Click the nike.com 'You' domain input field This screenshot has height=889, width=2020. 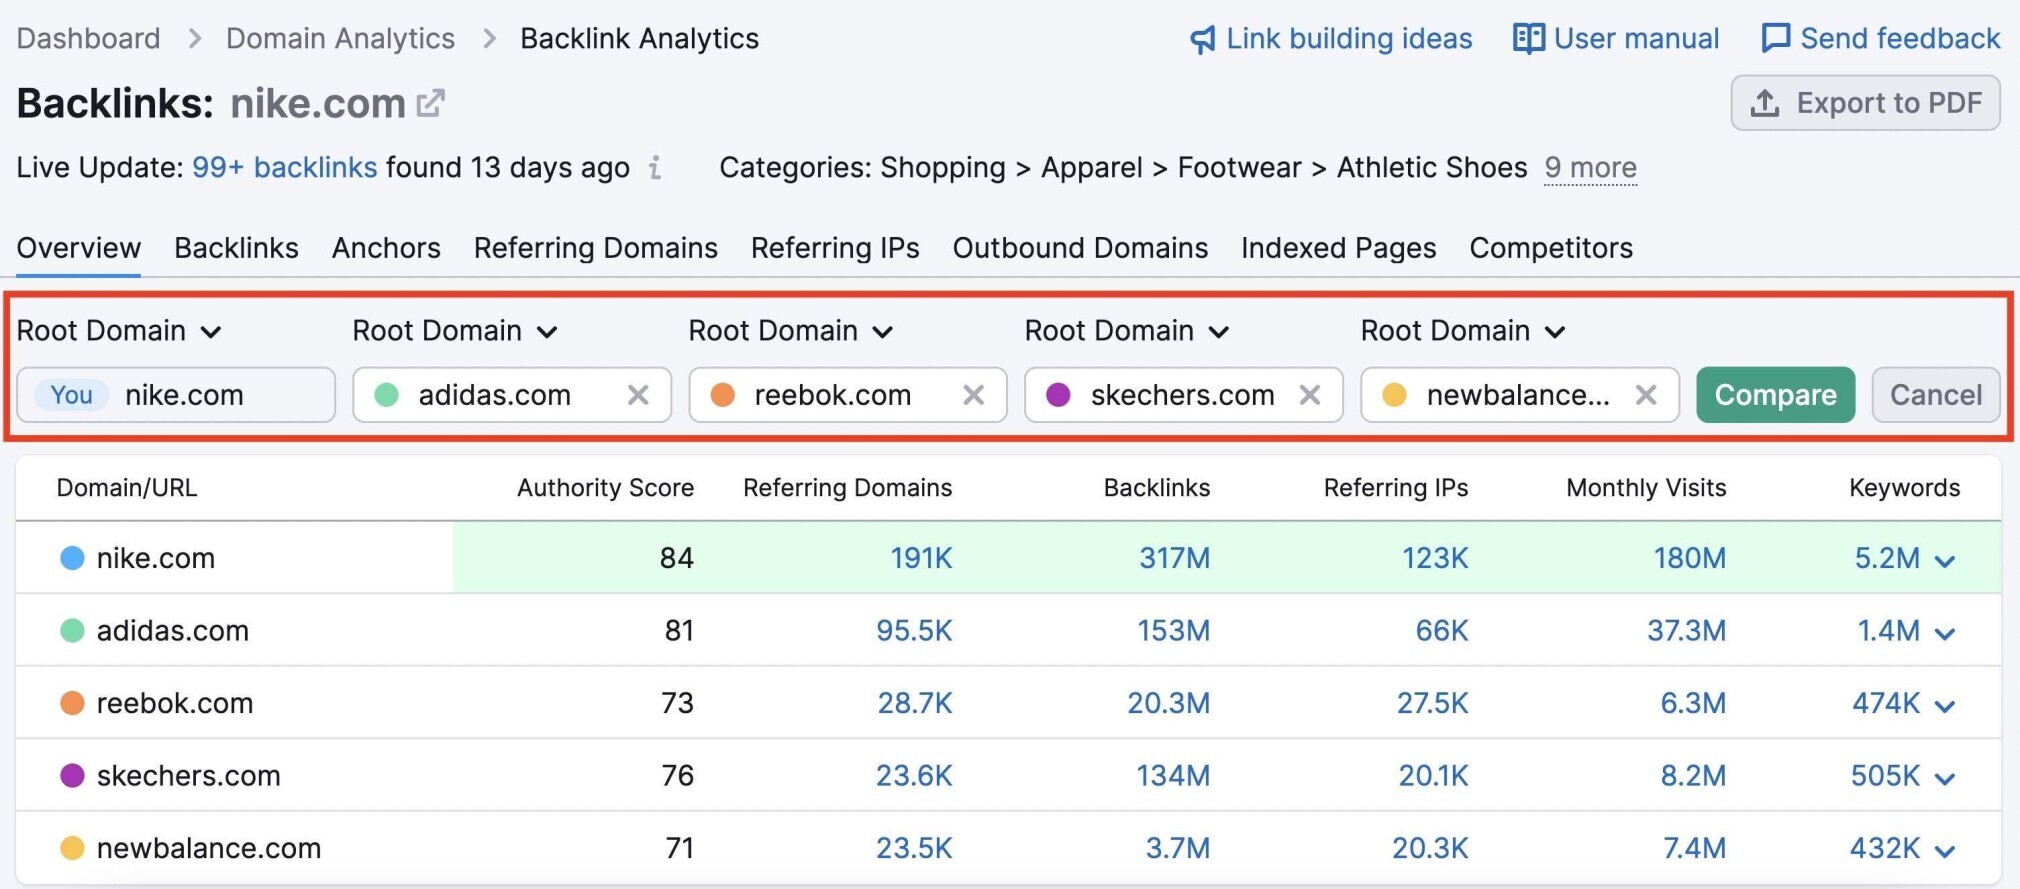176,395
